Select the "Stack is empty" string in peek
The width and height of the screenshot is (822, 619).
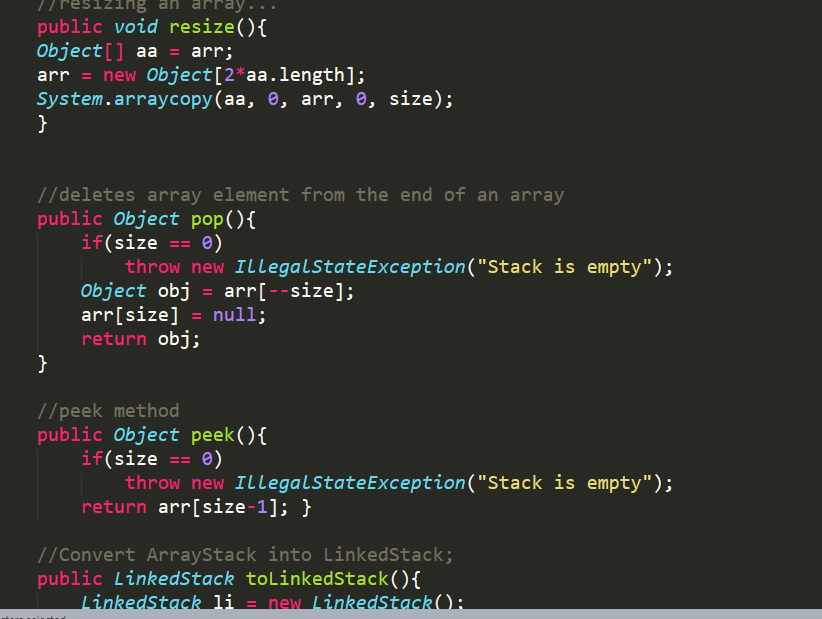click(561, 482)
